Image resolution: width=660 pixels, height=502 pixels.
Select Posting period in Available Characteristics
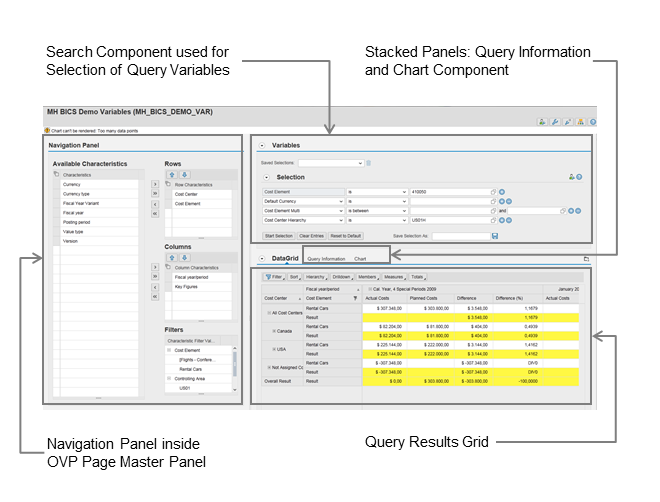coord(100,222)
